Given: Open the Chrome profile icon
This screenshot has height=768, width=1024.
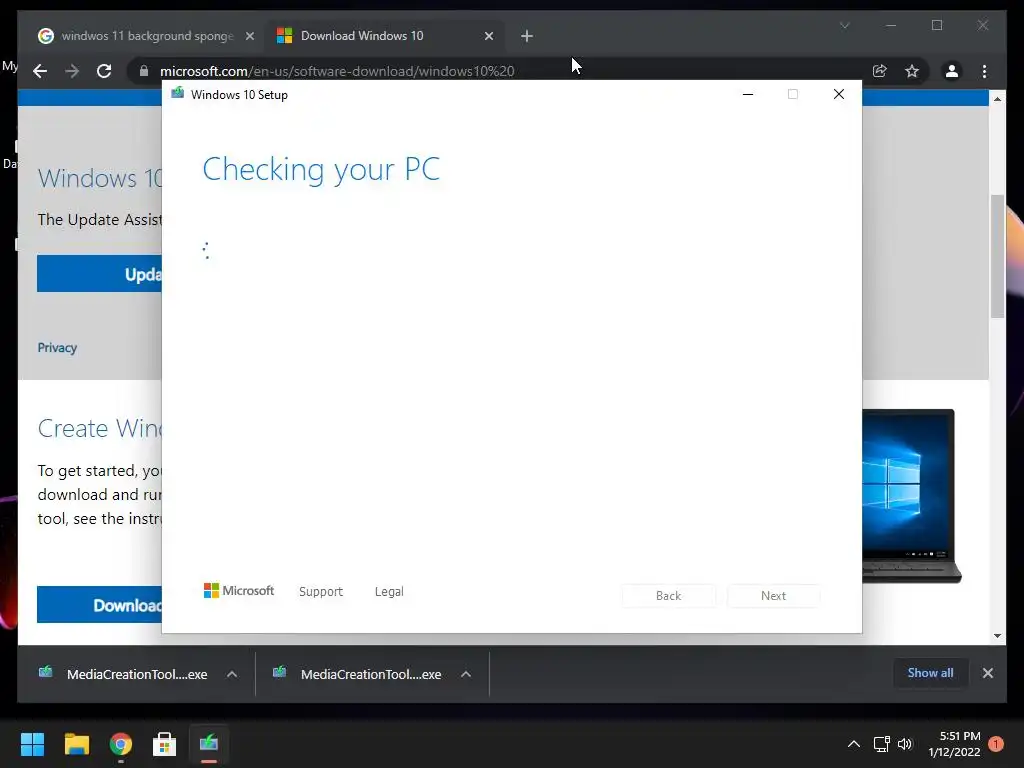Looking at the screenshot, I should coord(952,71).
